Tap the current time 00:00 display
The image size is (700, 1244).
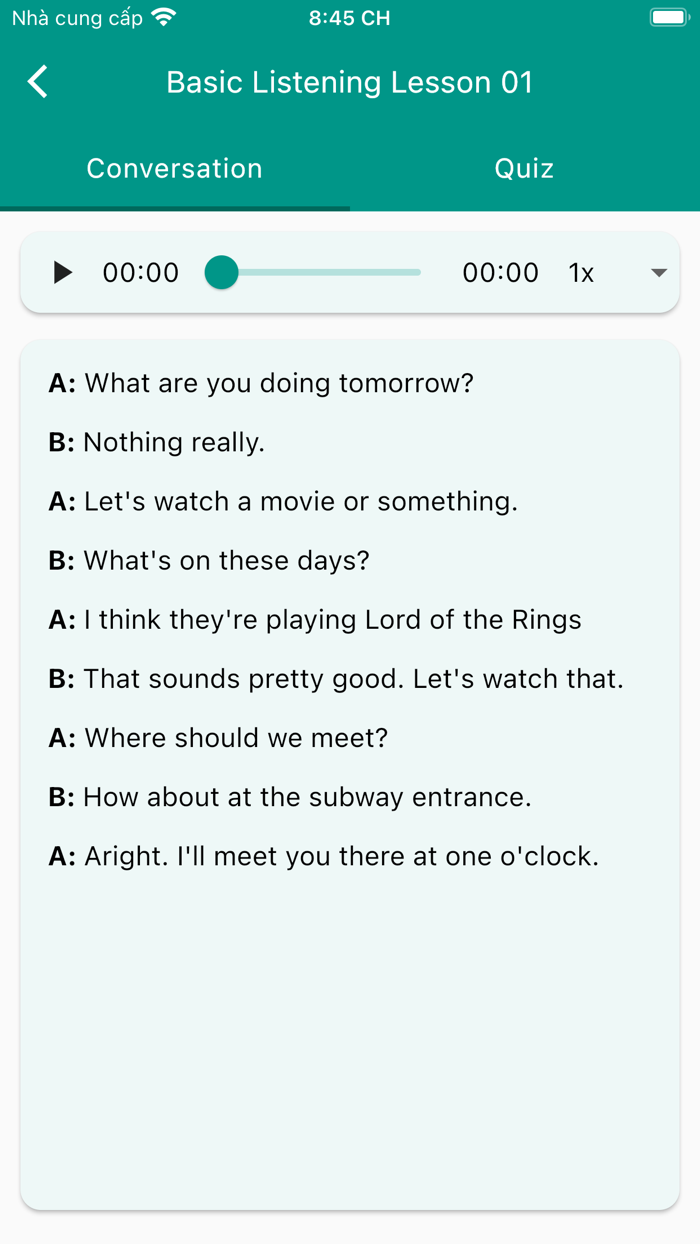(140, 272)
